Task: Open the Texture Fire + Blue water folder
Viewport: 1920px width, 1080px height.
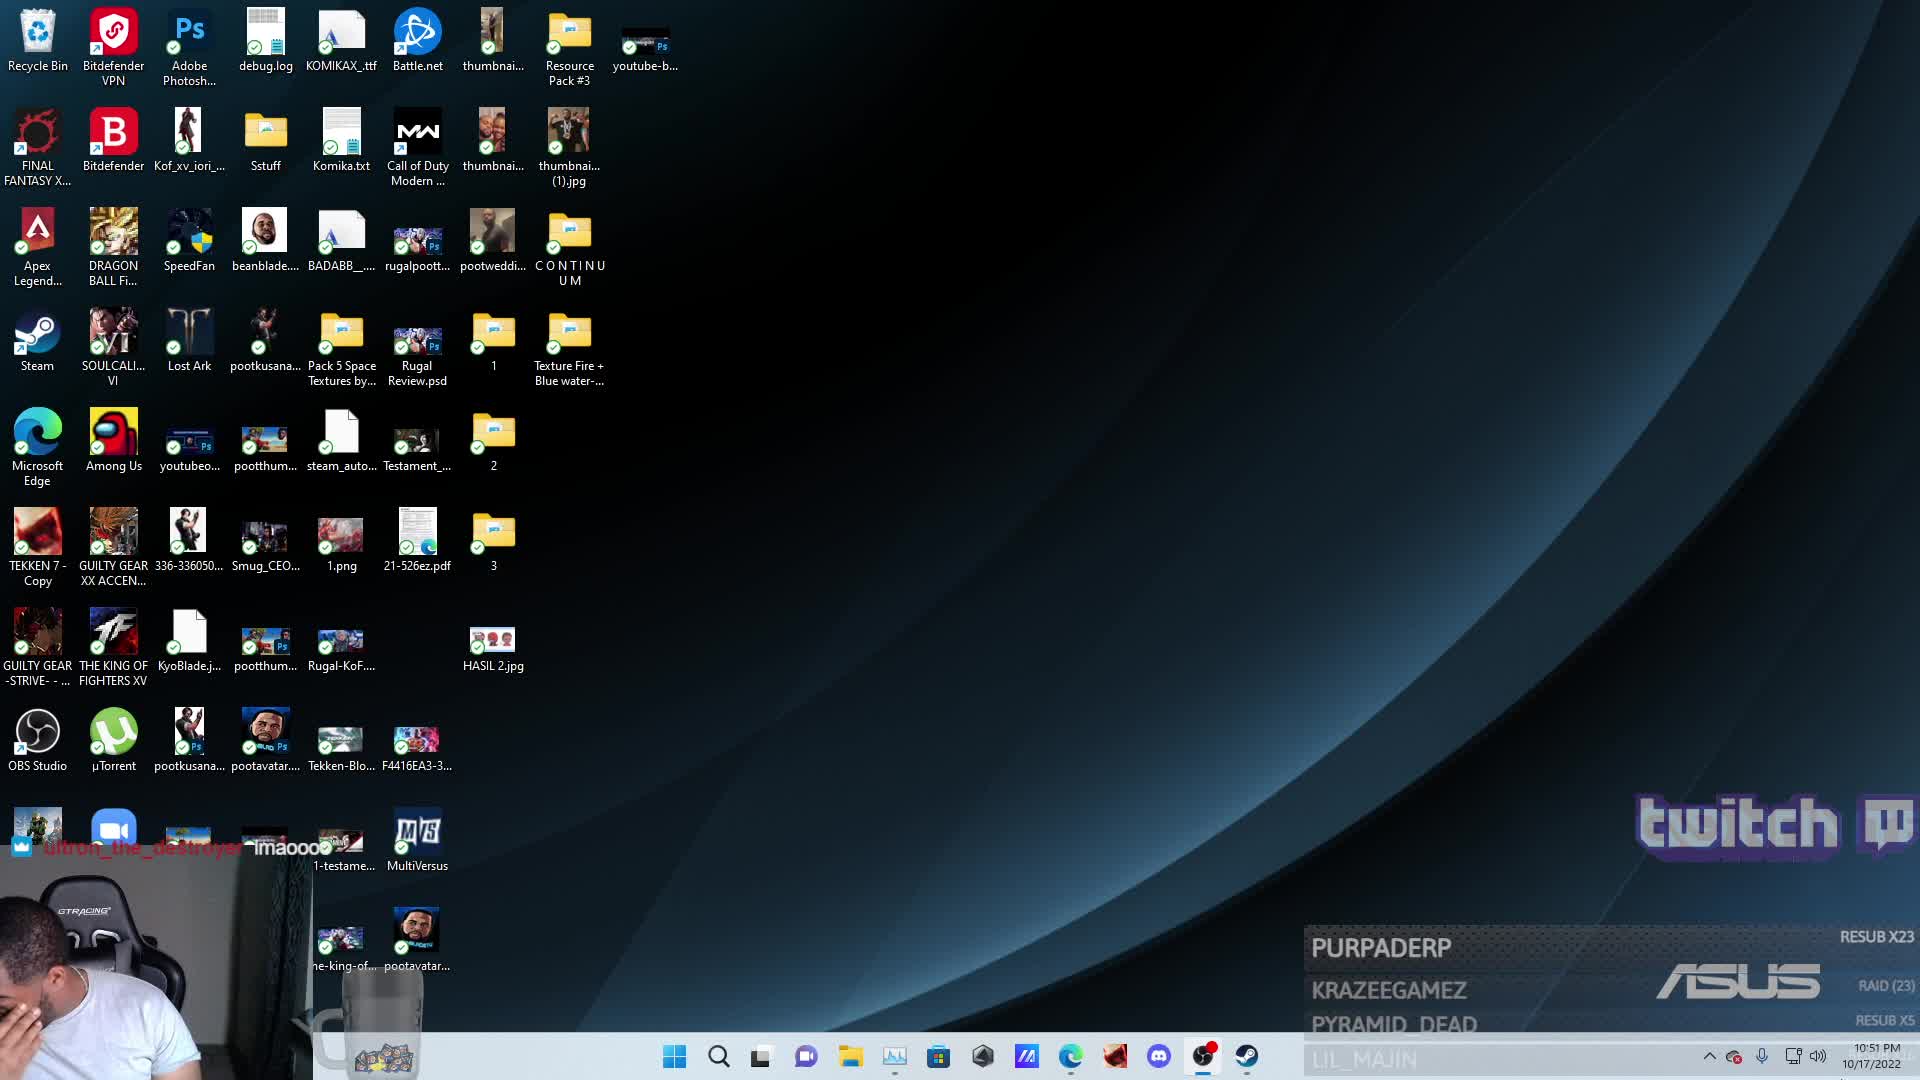Action: click(569, 348)
